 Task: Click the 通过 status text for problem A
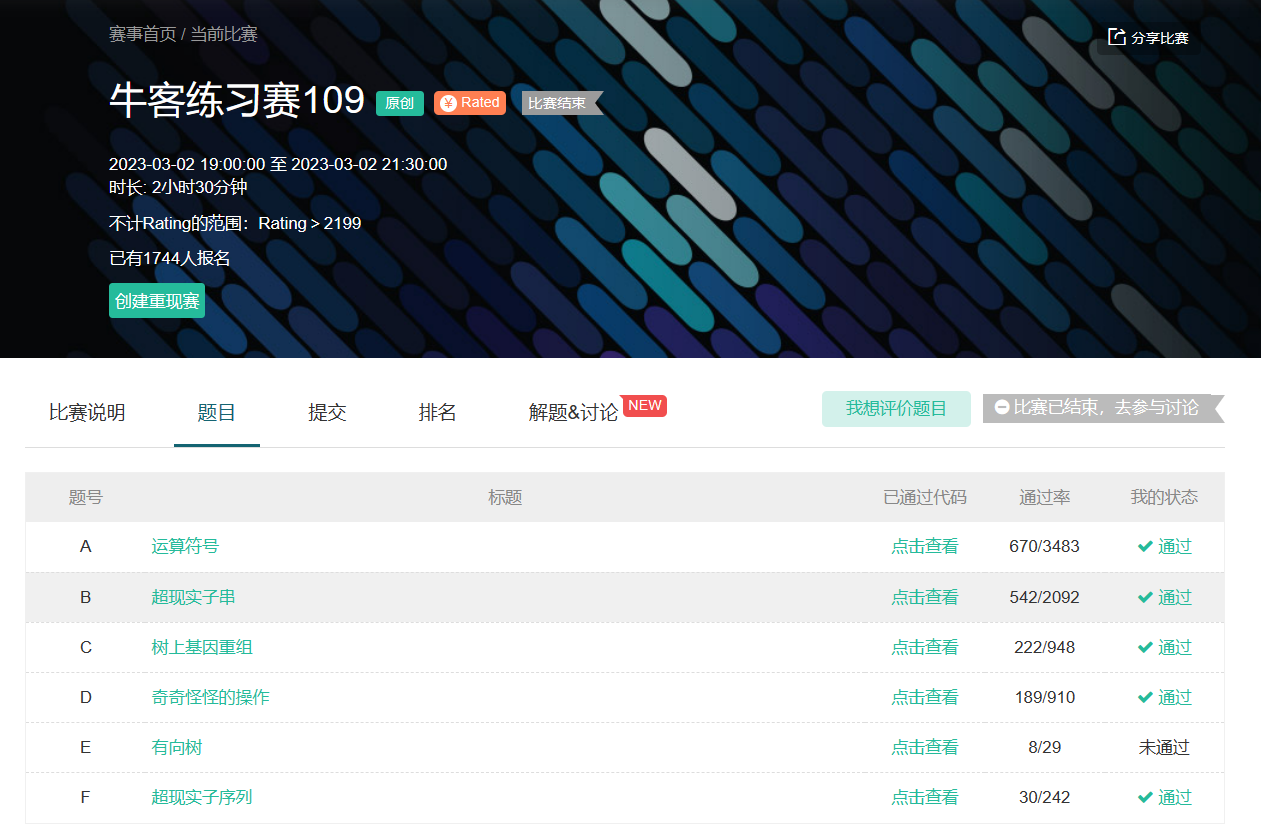[x=1175, y=546]
